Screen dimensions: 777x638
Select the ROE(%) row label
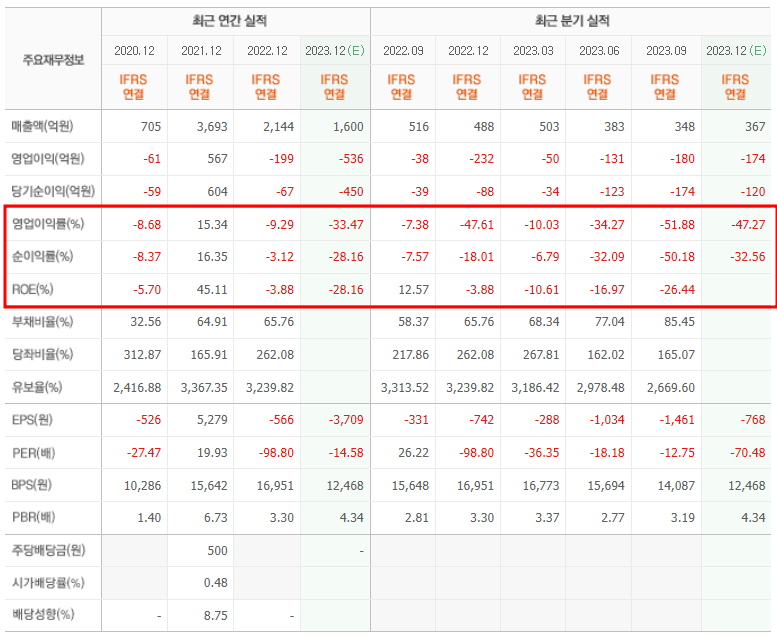pos(33,290)
